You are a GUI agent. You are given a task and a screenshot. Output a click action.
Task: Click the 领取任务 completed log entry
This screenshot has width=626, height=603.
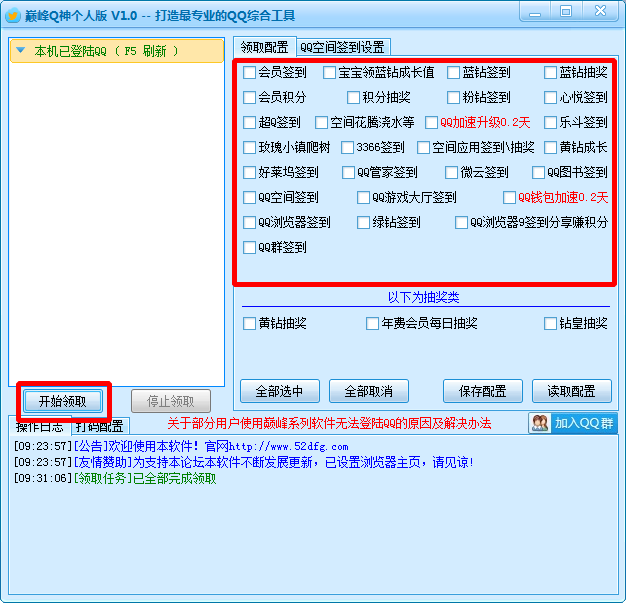[115, 478]
